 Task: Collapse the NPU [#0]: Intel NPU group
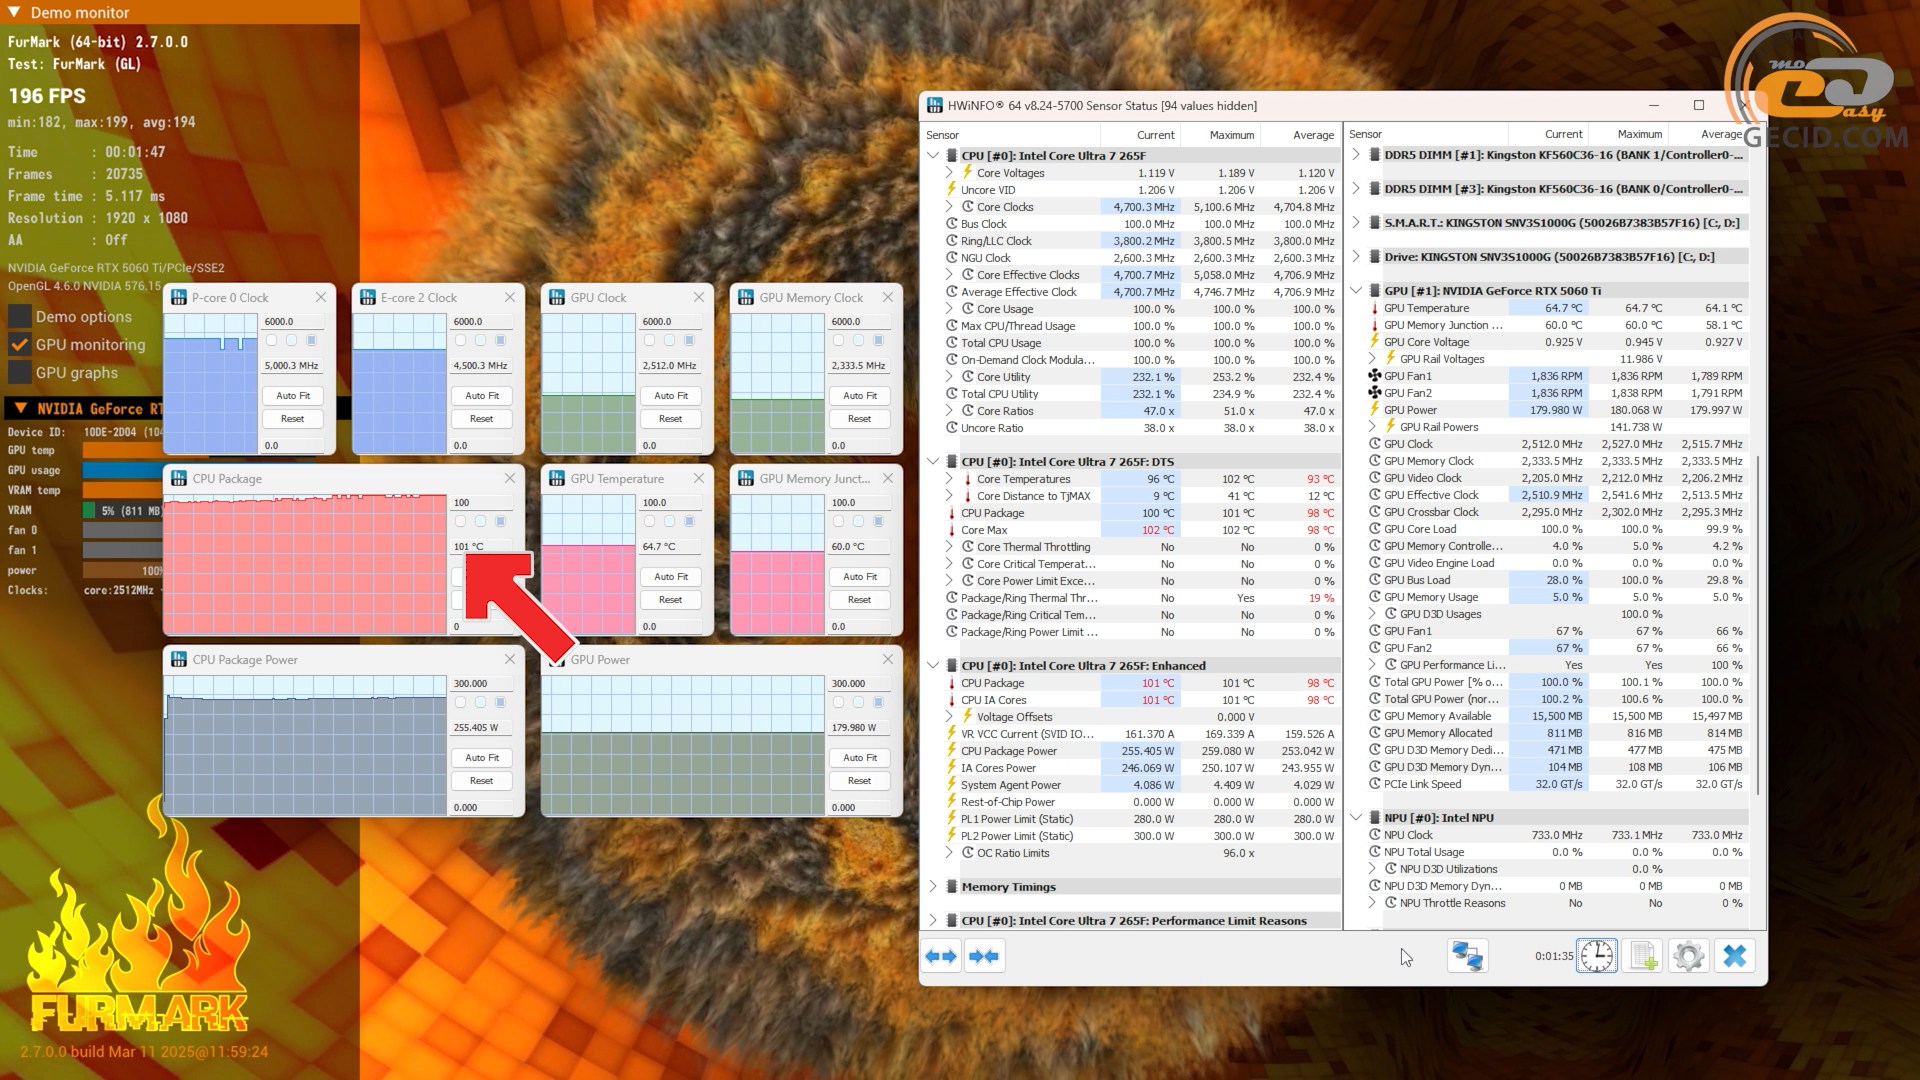pyautogui.click(x=1356, y=817)
